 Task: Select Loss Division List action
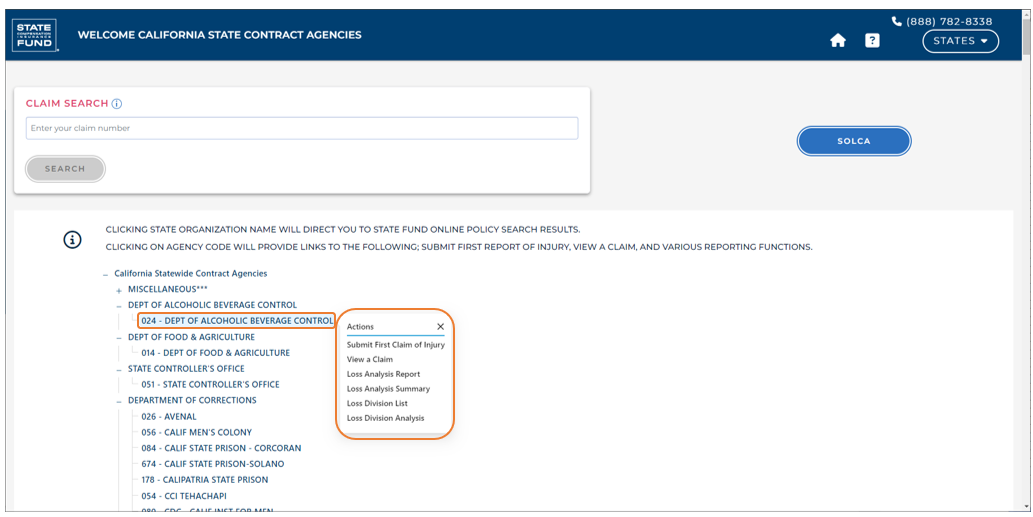[x=377, y=403]
